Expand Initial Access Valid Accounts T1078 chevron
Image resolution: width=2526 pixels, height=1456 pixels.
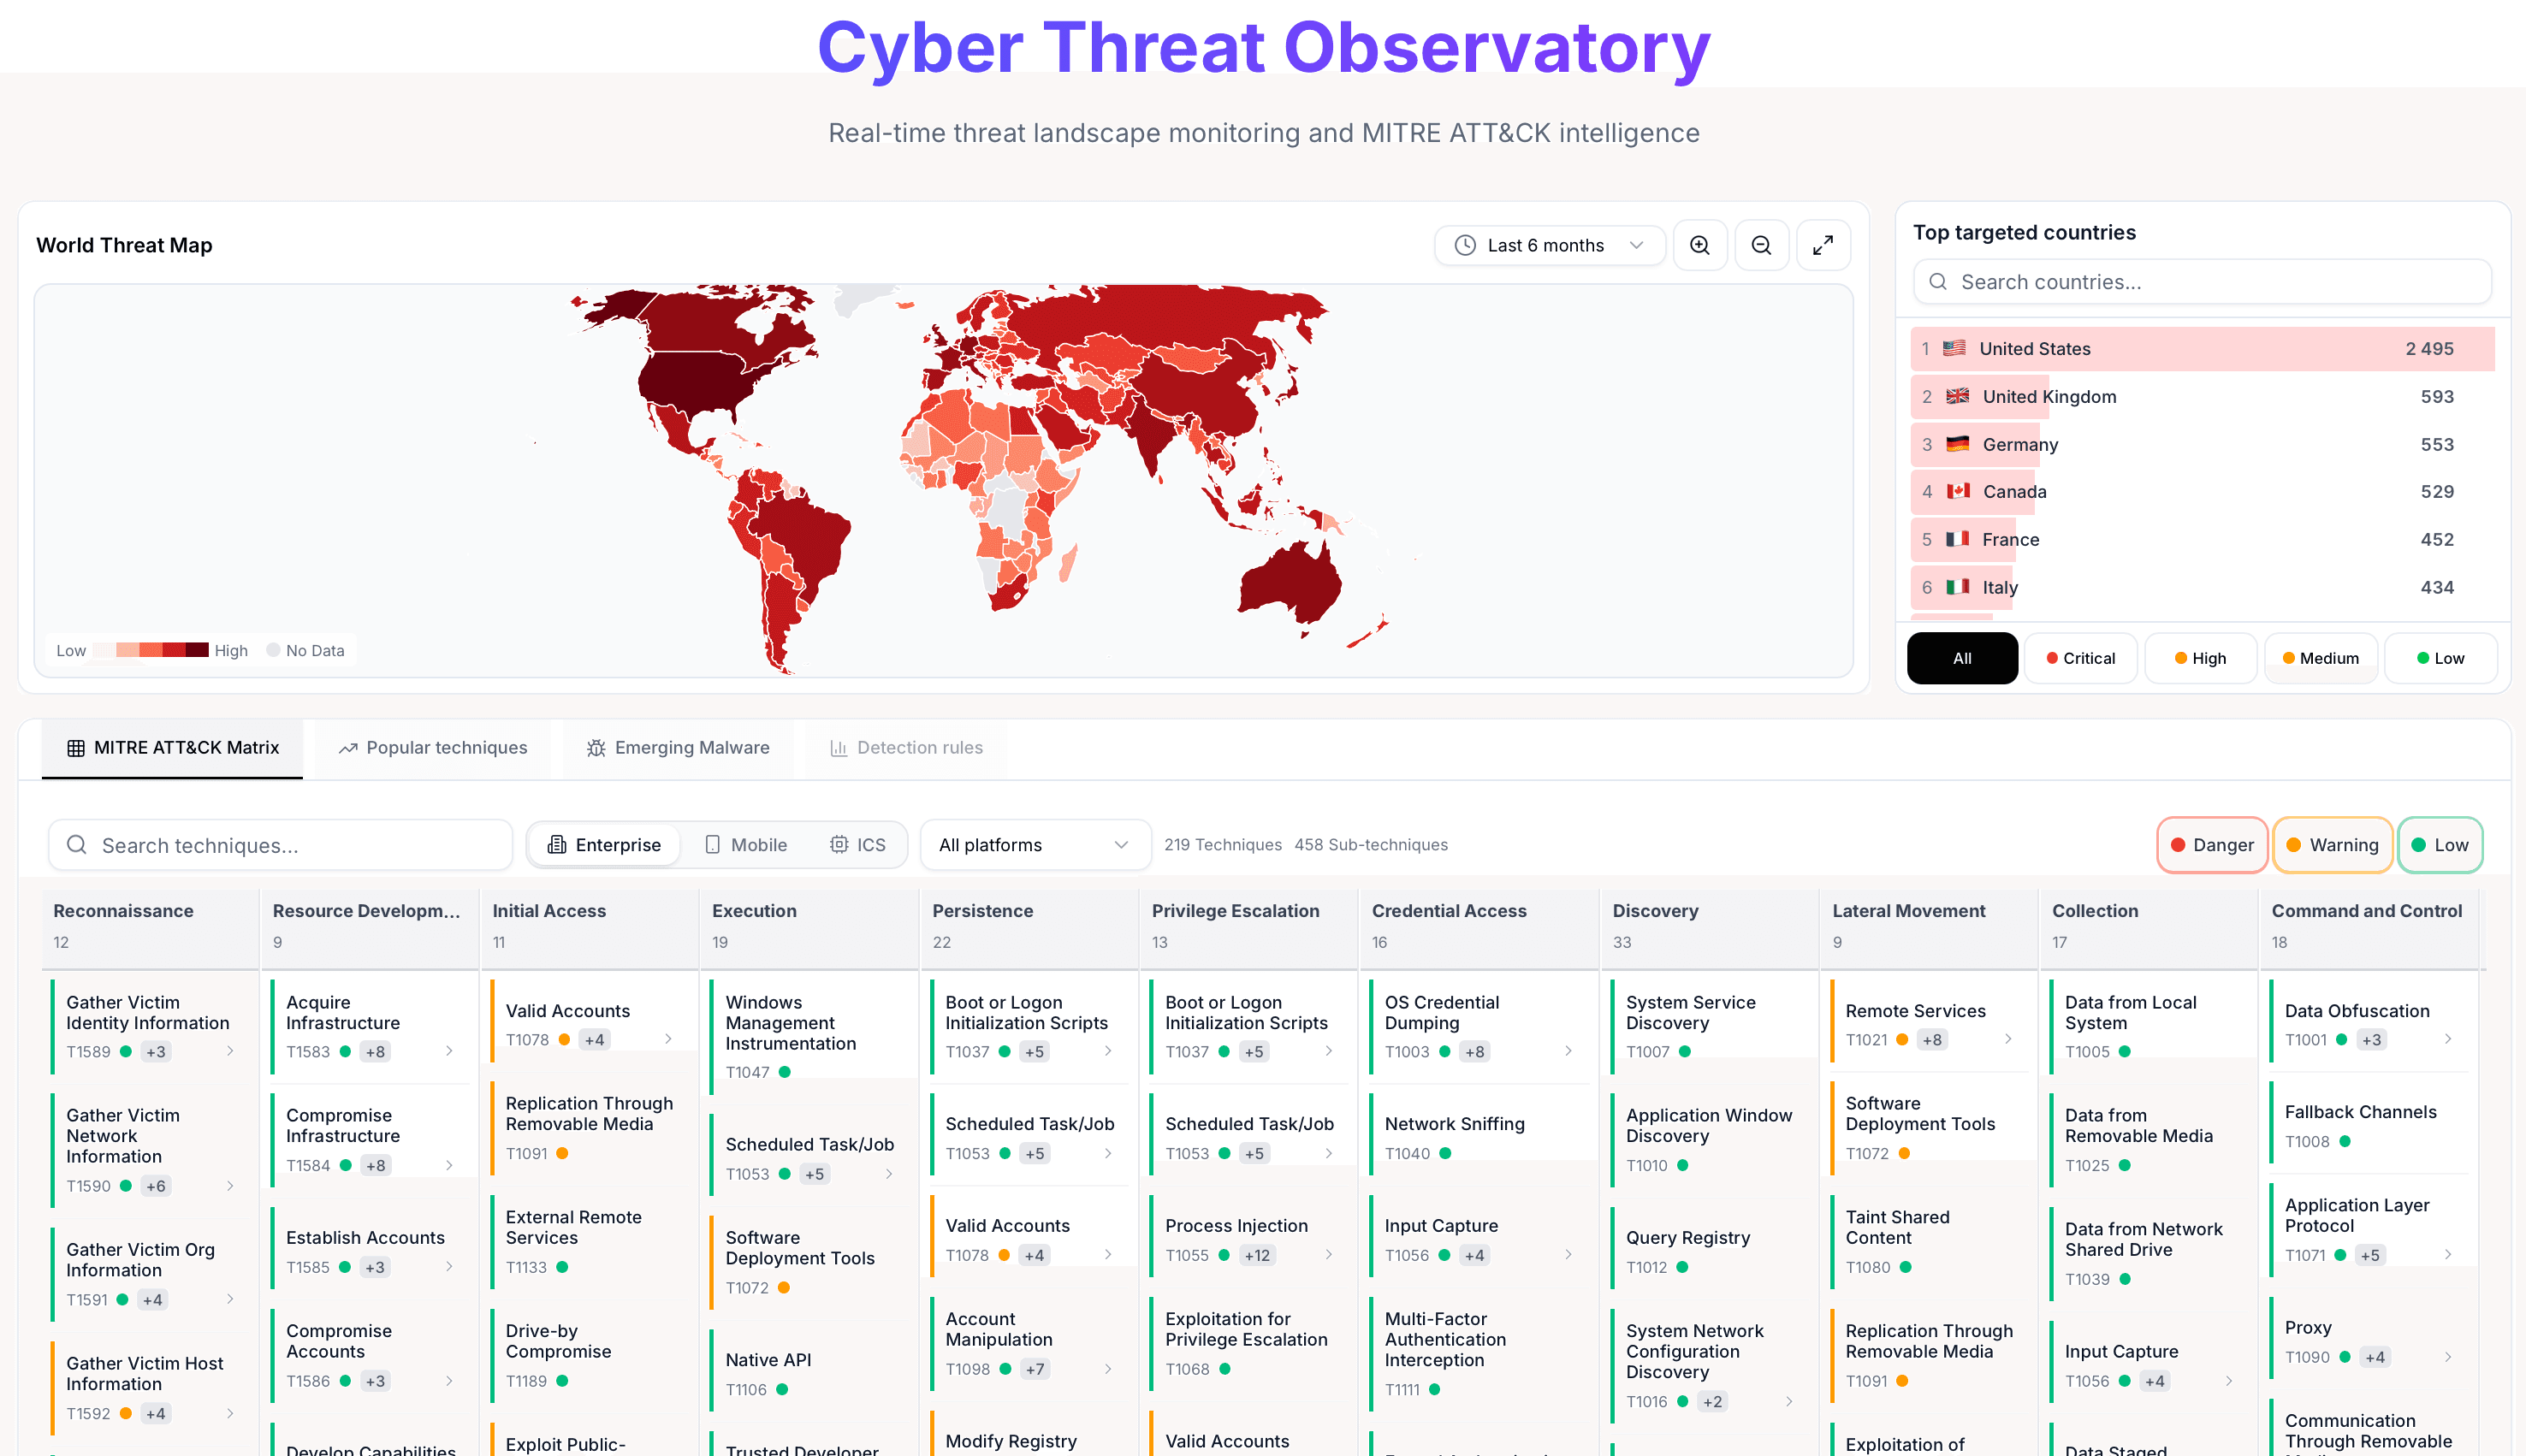coord(668,1039)
